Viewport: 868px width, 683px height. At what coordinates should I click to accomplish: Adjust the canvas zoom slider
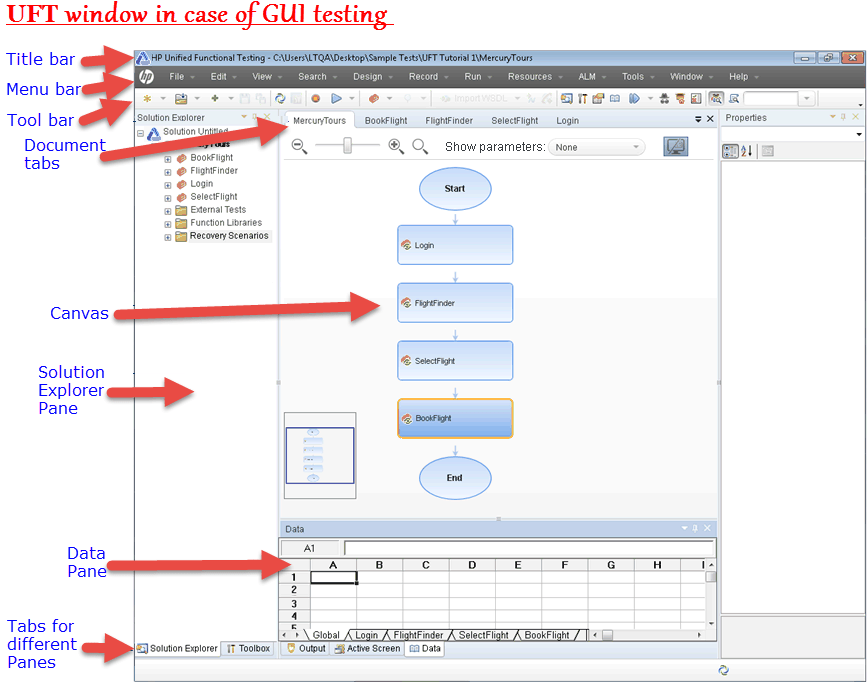[x=346, y=146]
